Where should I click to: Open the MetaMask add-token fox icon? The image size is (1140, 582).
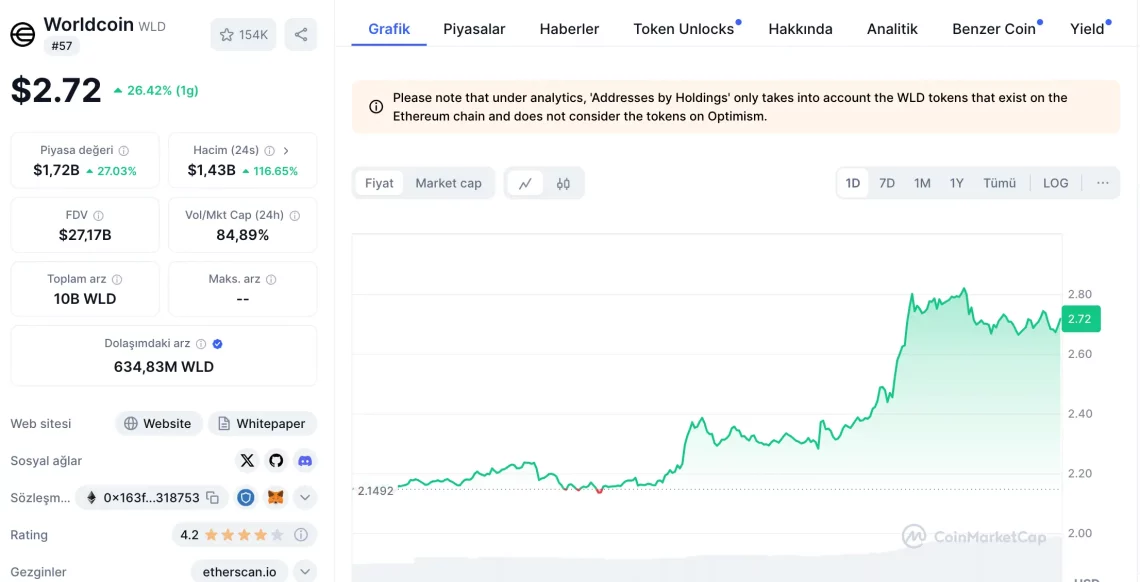click(275, 497)
